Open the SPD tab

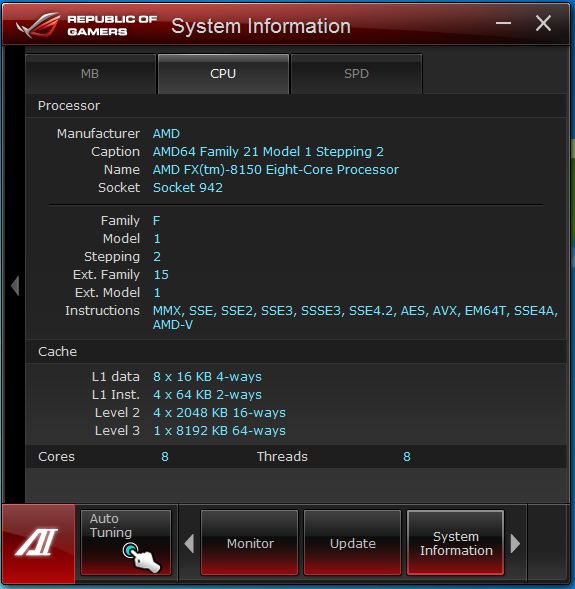pyautogui.click(x=356, y=74)
